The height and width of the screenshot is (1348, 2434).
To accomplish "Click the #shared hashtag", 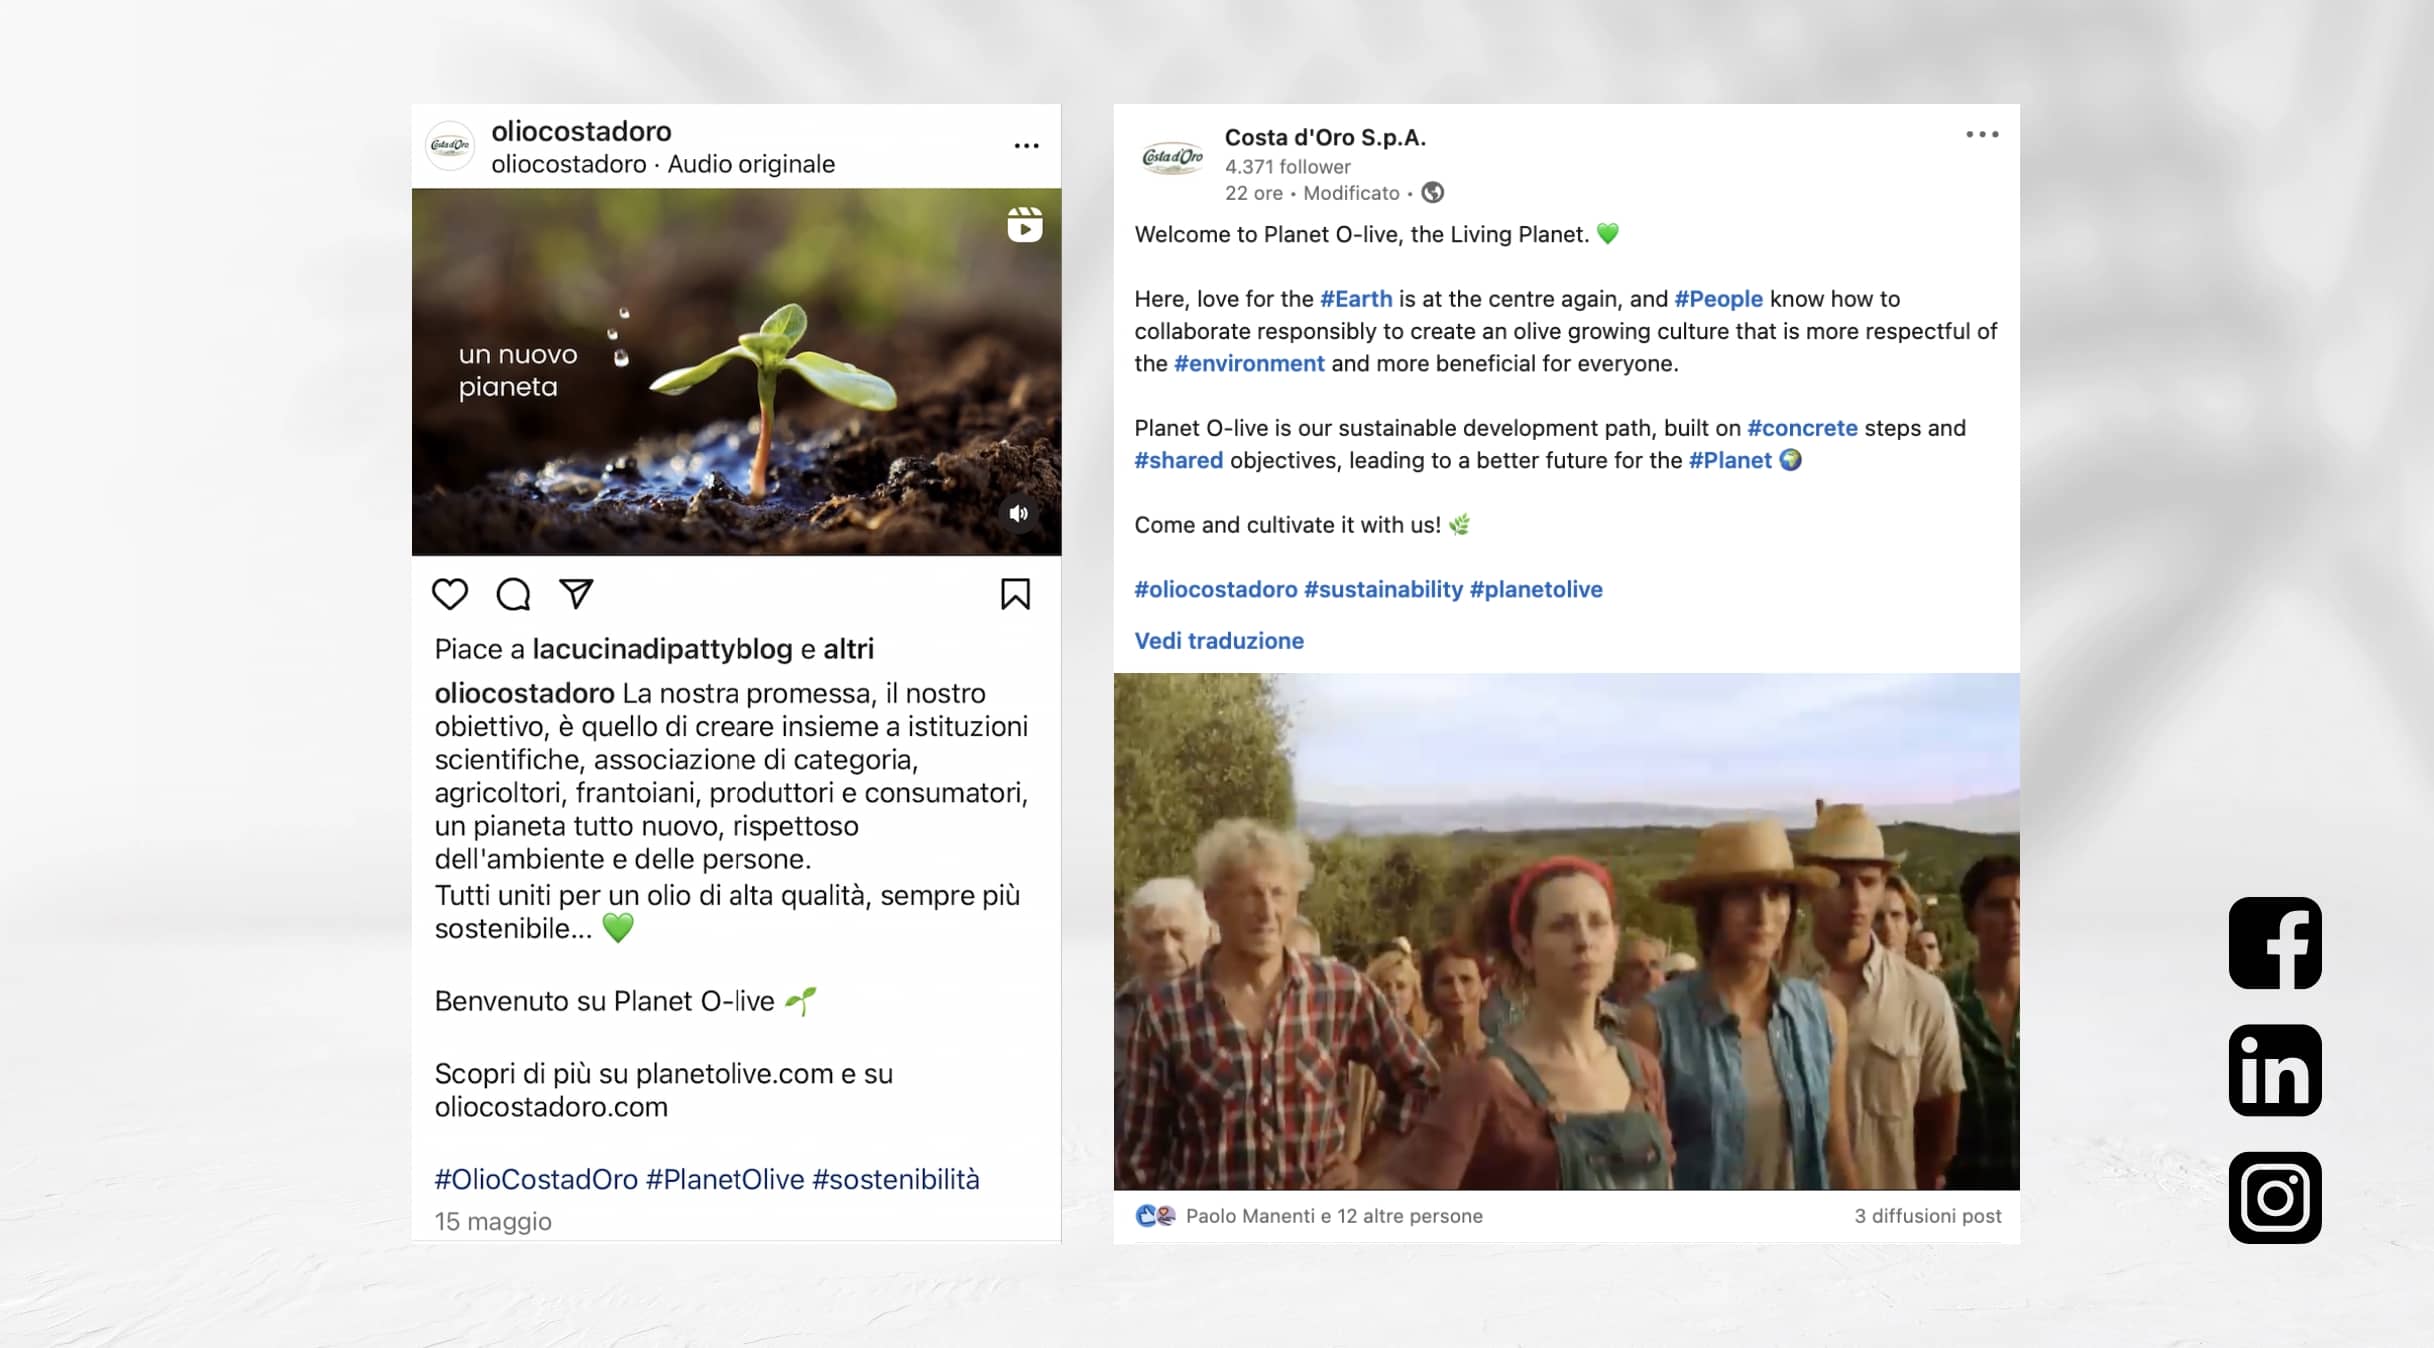I will (x=1178, y=460).
